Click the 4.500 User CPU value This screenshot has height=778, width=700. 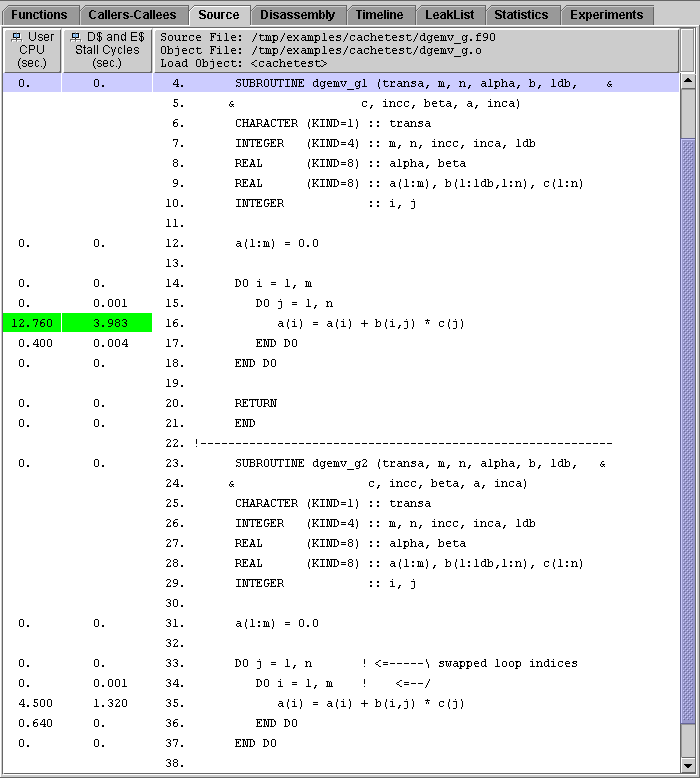tap(35, 703)
